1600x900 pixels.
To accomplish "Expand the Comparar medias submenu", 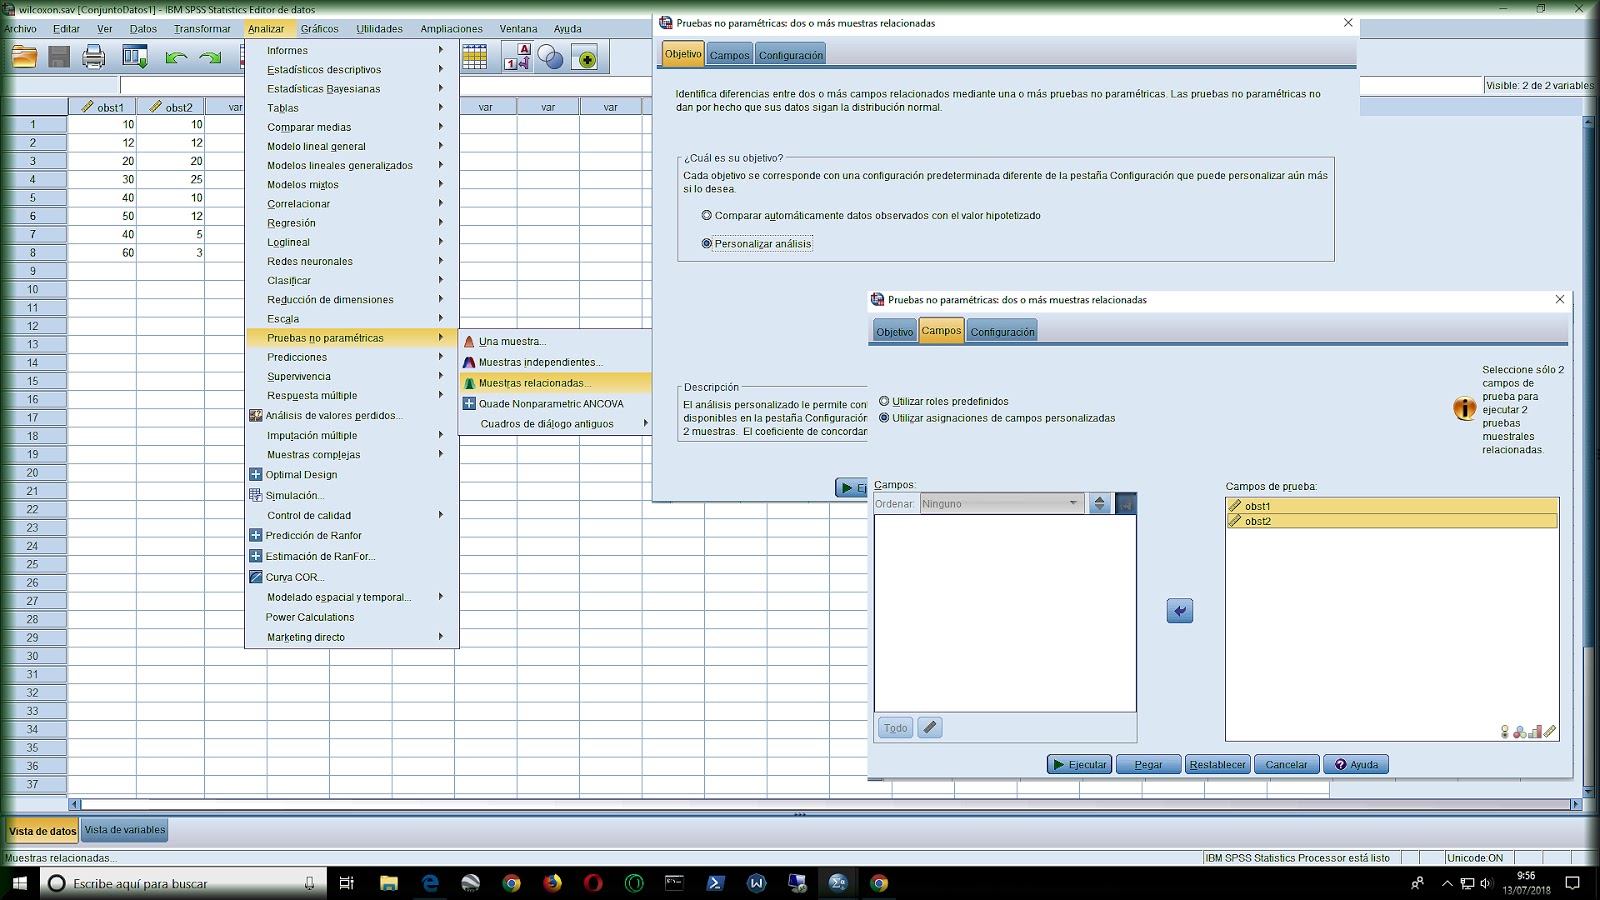I will pos(352,127).
